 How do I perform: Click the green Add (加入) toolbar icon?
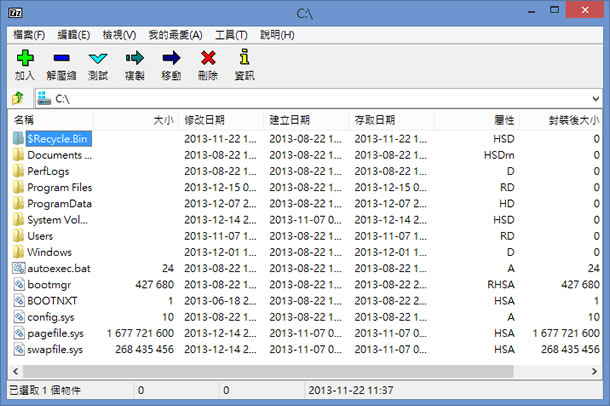[x=25, y=58]
